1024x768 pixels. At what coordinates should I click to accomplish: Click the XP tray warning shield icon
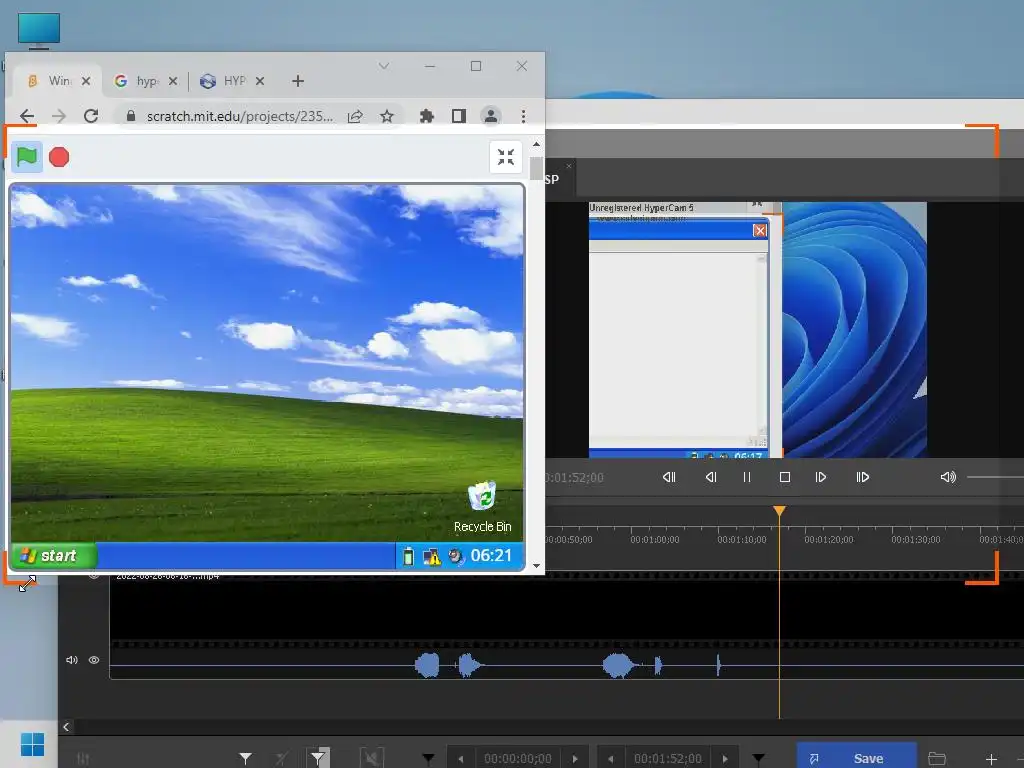pyautogui.click(x=432, y=556)
